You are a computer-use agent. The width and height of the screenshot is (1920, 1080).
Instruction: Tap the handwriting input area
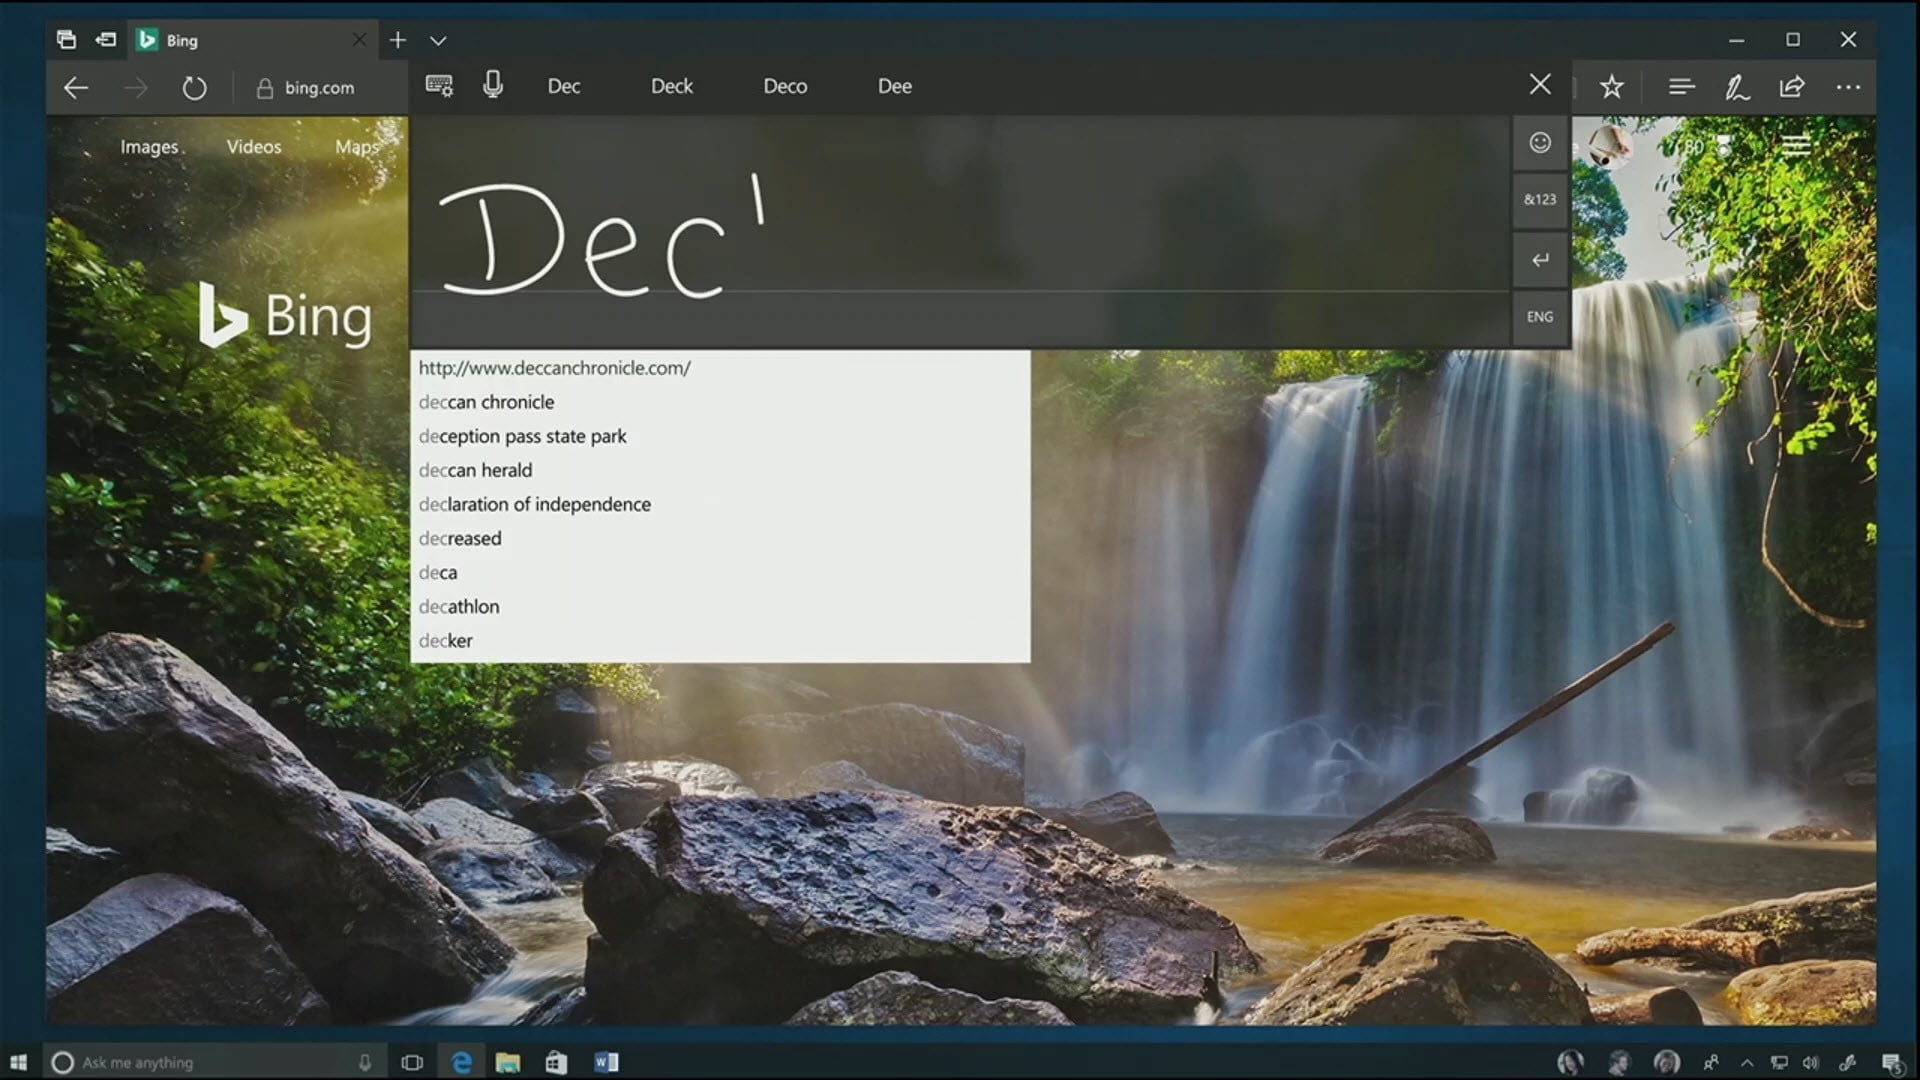(x=960, y=230)
